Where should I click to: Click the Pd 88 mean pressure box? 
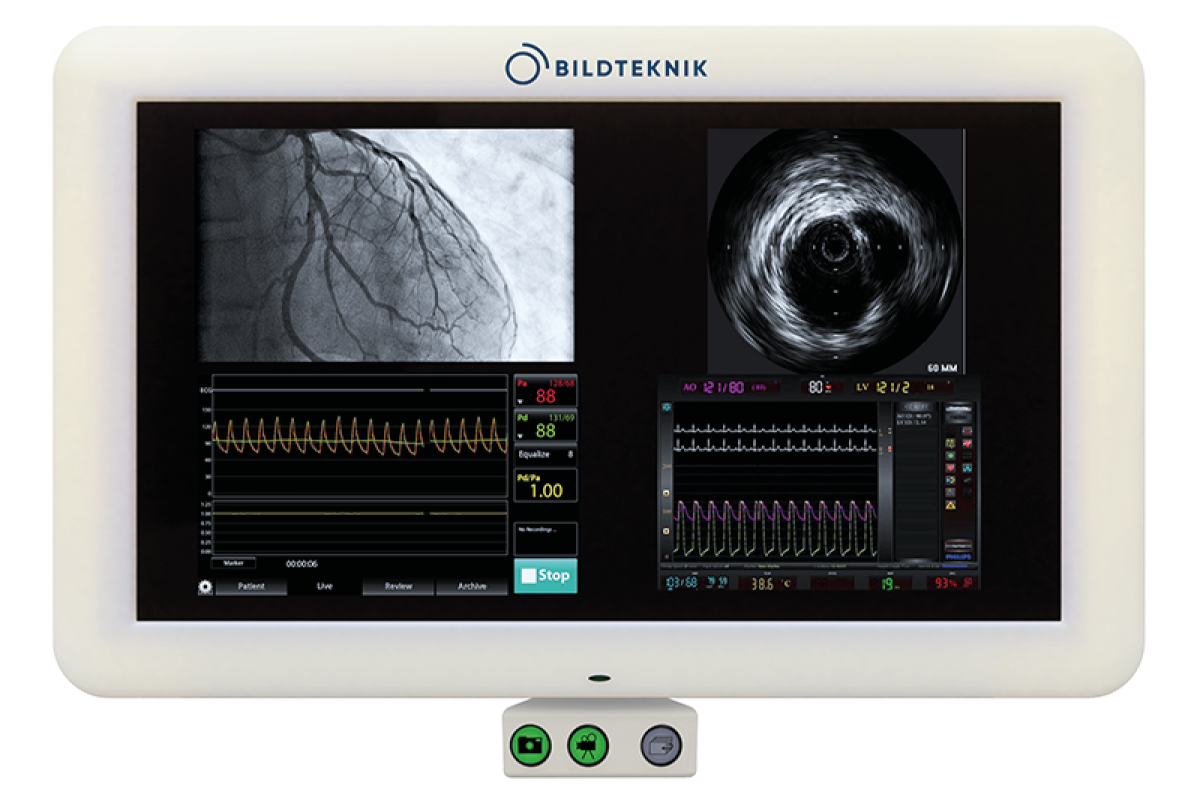[x=546, y=426]
